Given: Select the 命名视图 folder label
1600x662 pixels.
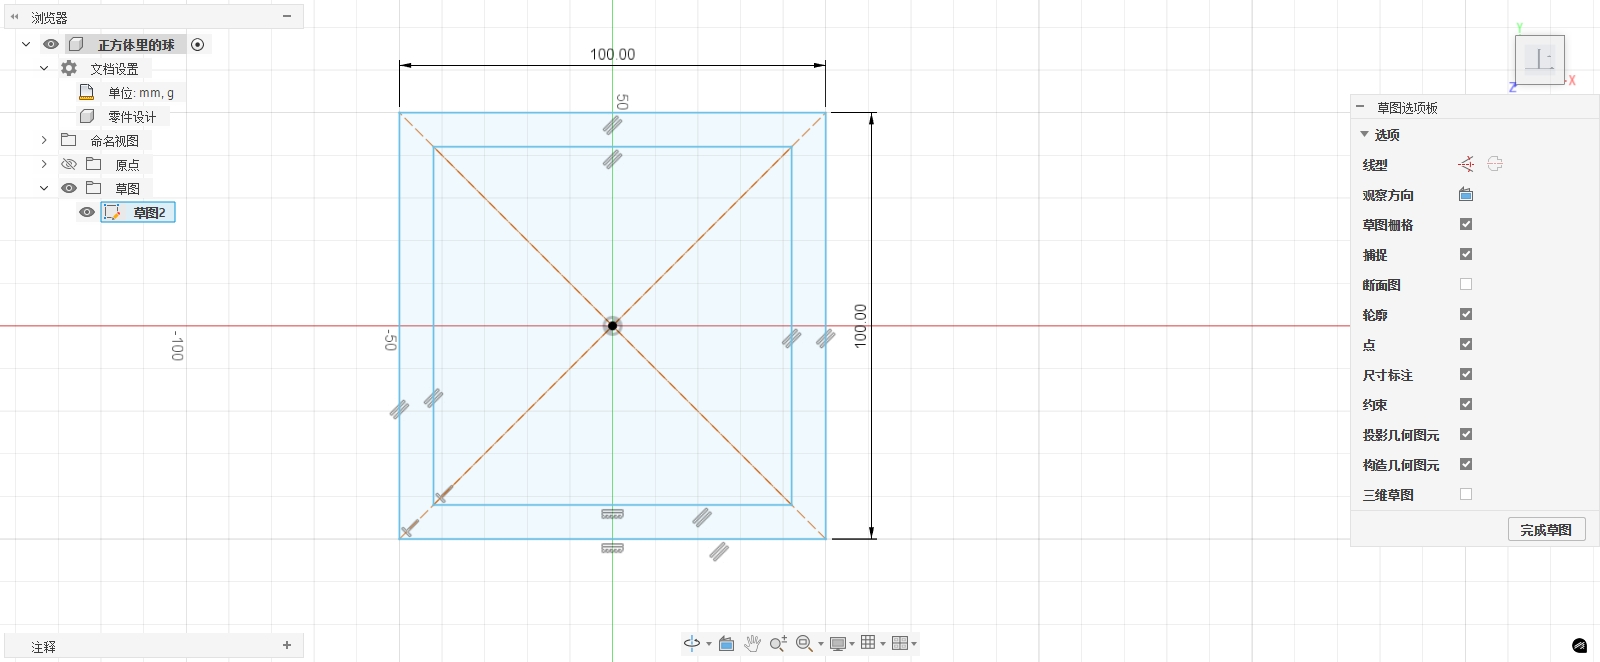Looking at the screenshot, I should pyautogui.click(x=115, y=141).
